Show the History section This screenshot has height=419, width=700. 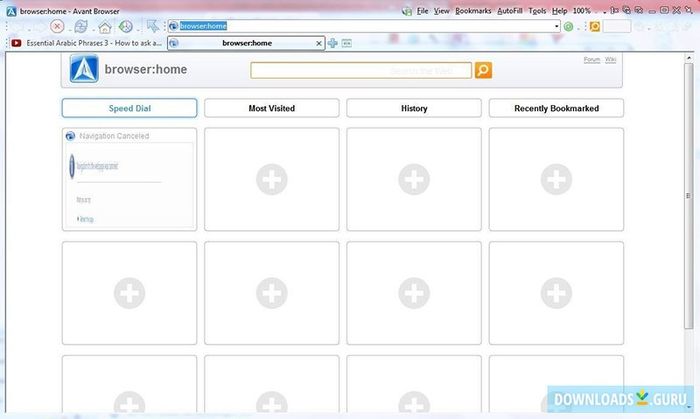click(414, 108)
